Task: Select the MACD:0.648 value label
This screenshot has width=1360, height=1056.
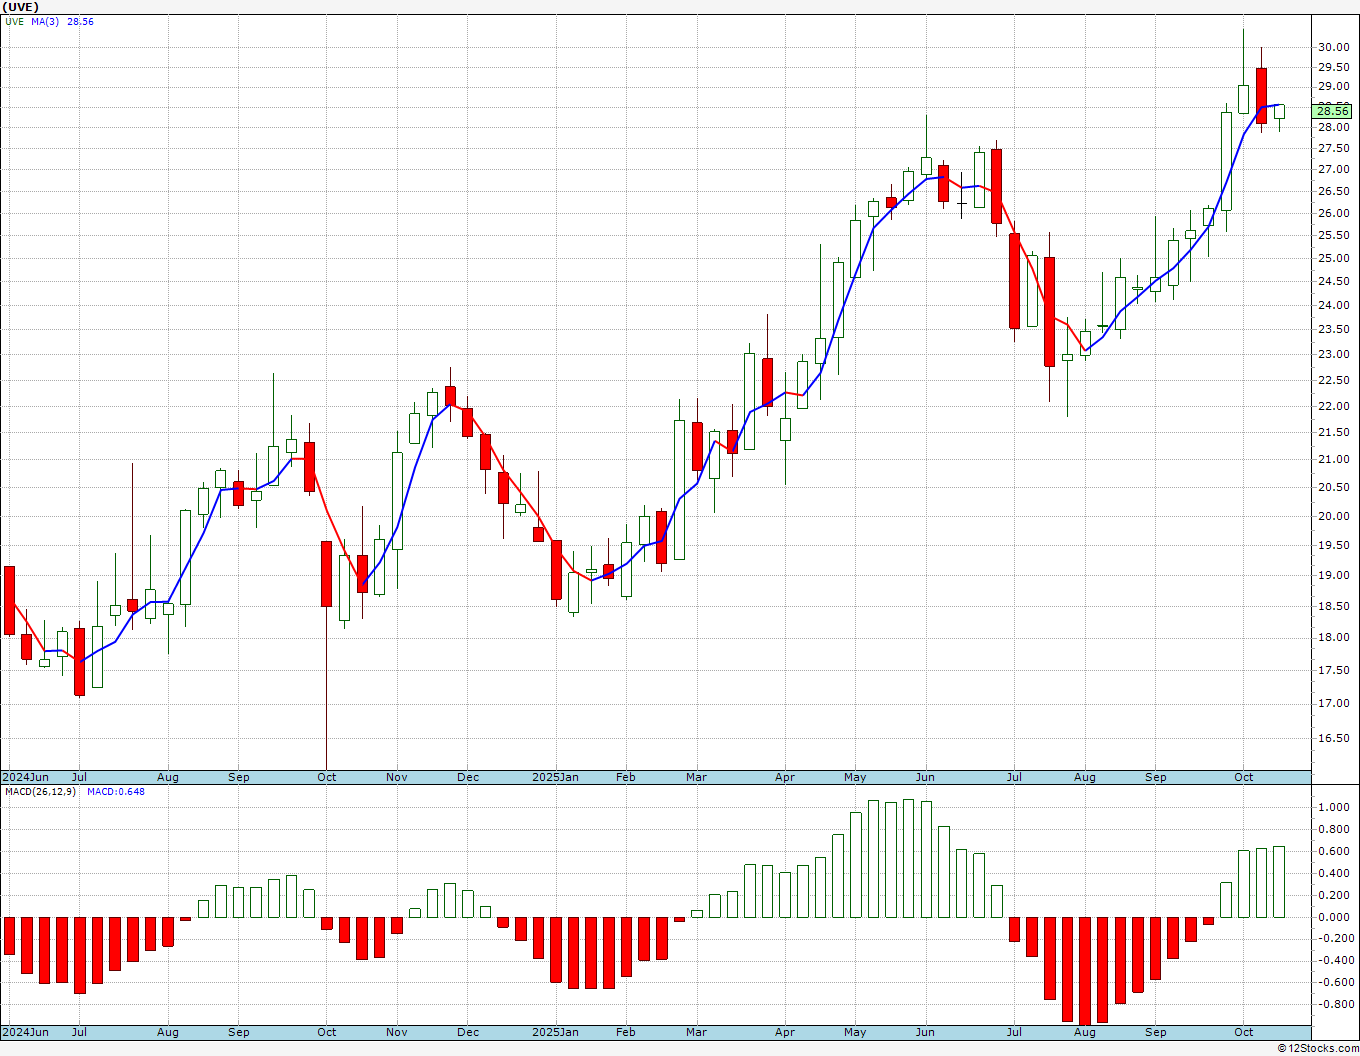Action: tap(116, 792)
